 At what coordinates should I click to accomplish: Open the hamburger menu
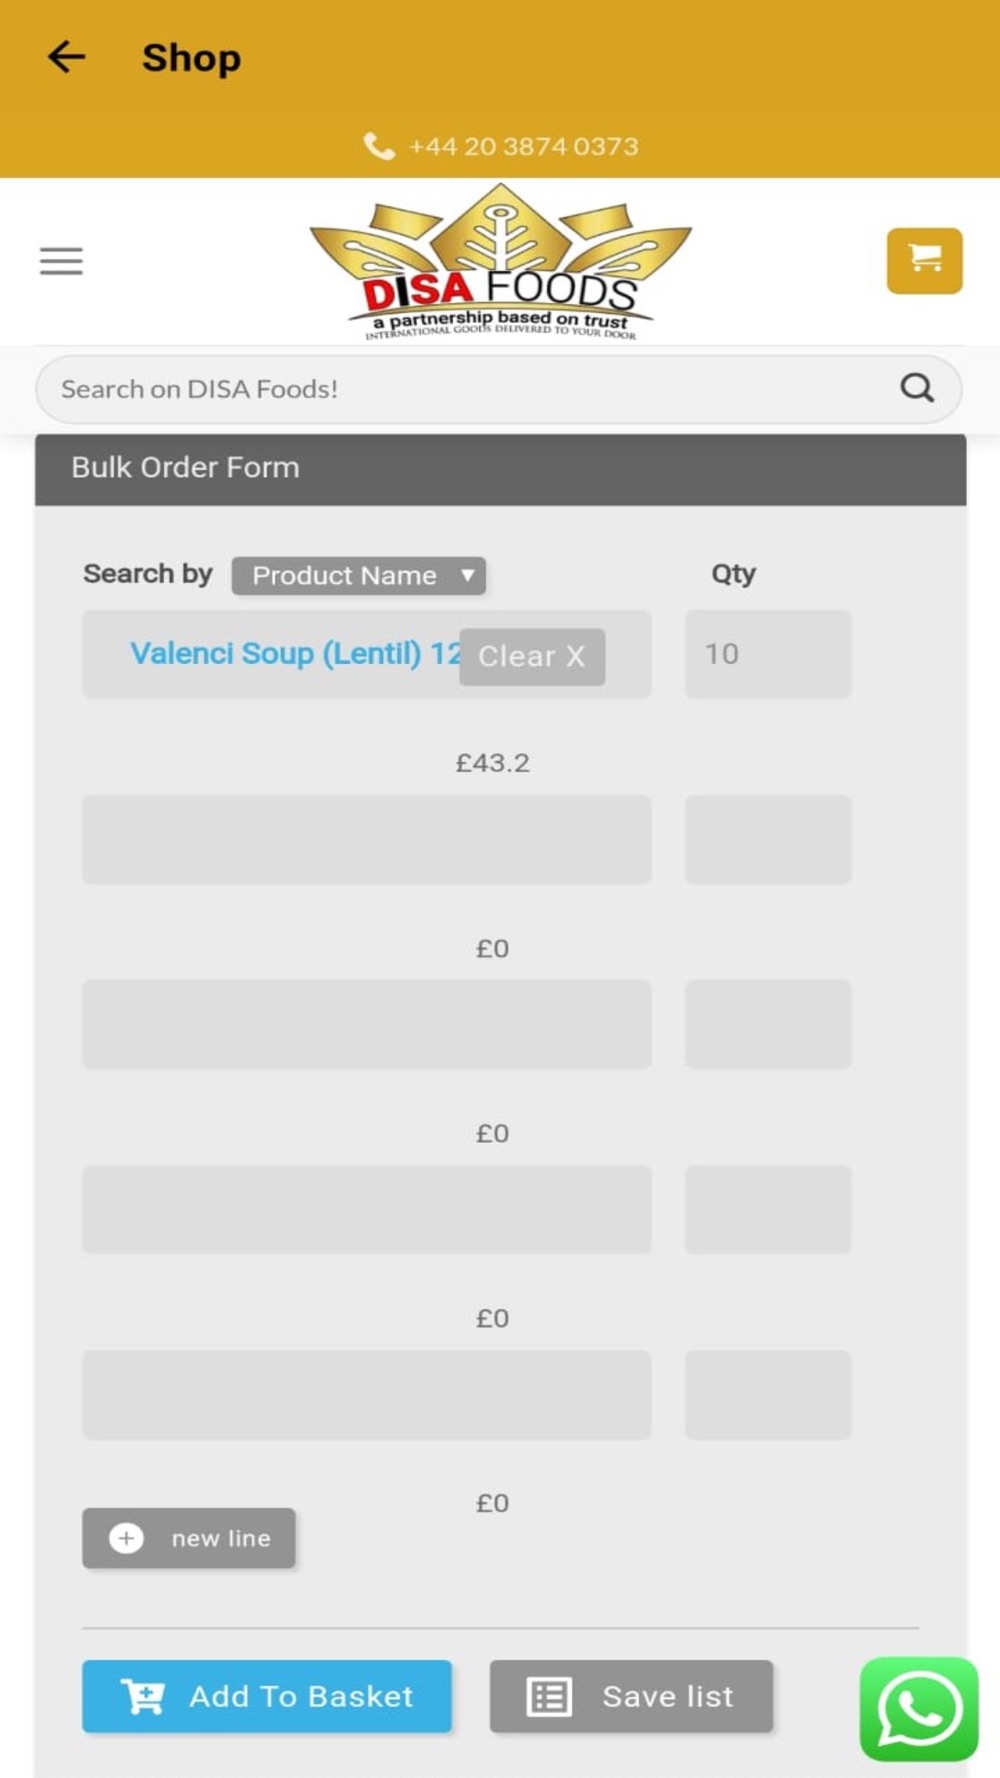click(x=61, y=261)
